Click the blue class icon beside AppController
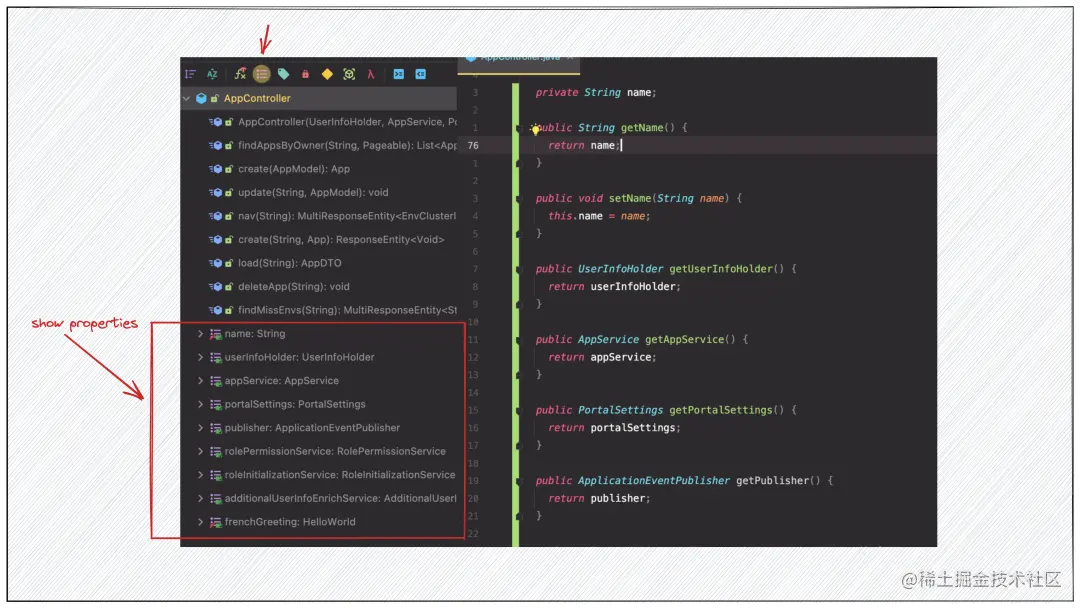Viewport: 1080px width, 608px height. pyautogui.click(x=201, y=98)
